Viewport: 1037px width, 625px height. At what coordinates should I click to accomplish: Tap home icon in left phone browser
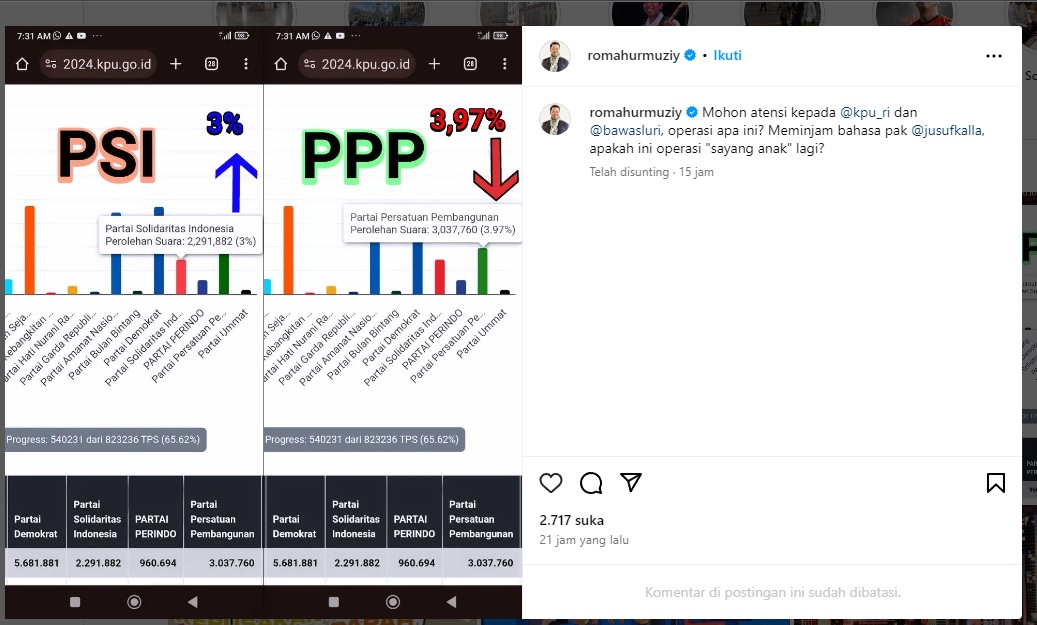click(22, 64)
